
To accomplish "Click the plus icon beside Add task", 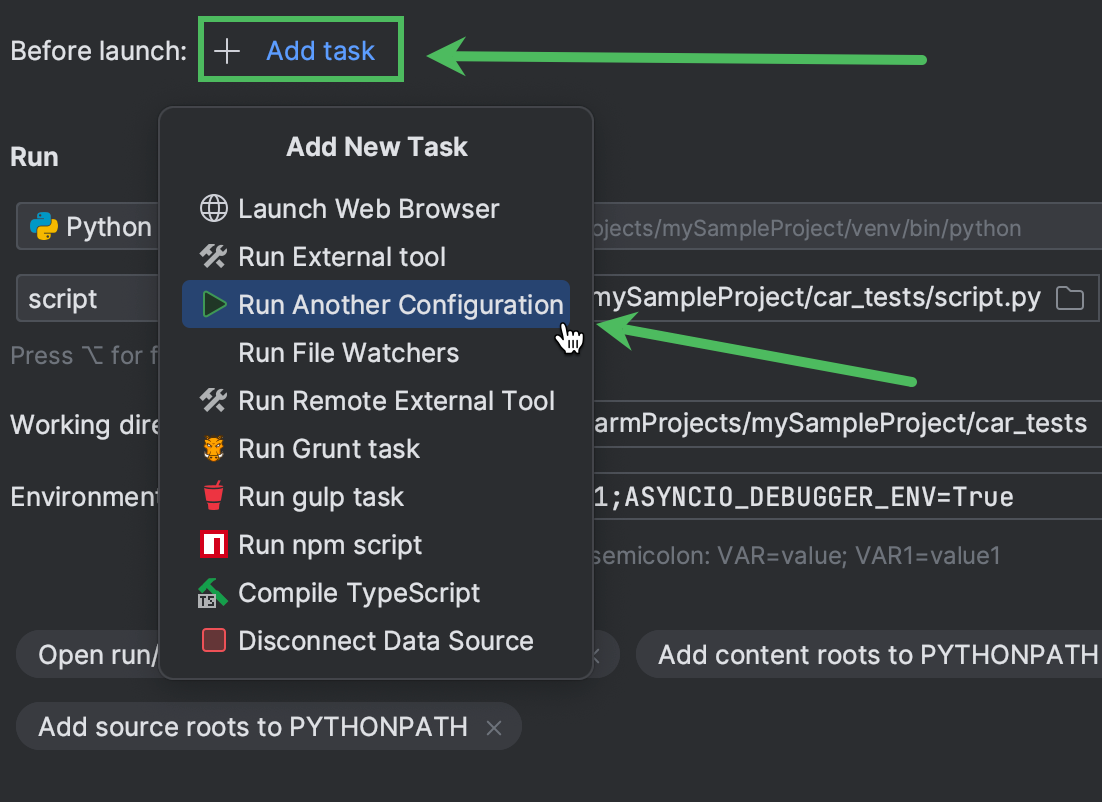I will point(228,51).
